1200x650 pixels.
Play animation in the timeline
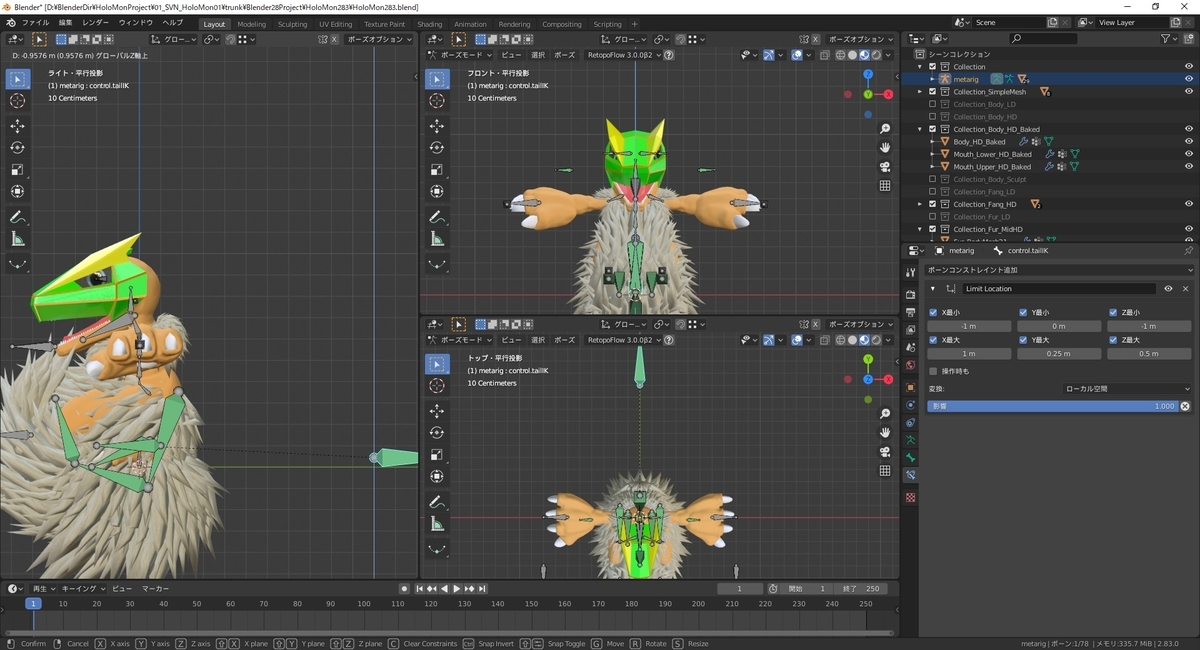coord(457,589)
